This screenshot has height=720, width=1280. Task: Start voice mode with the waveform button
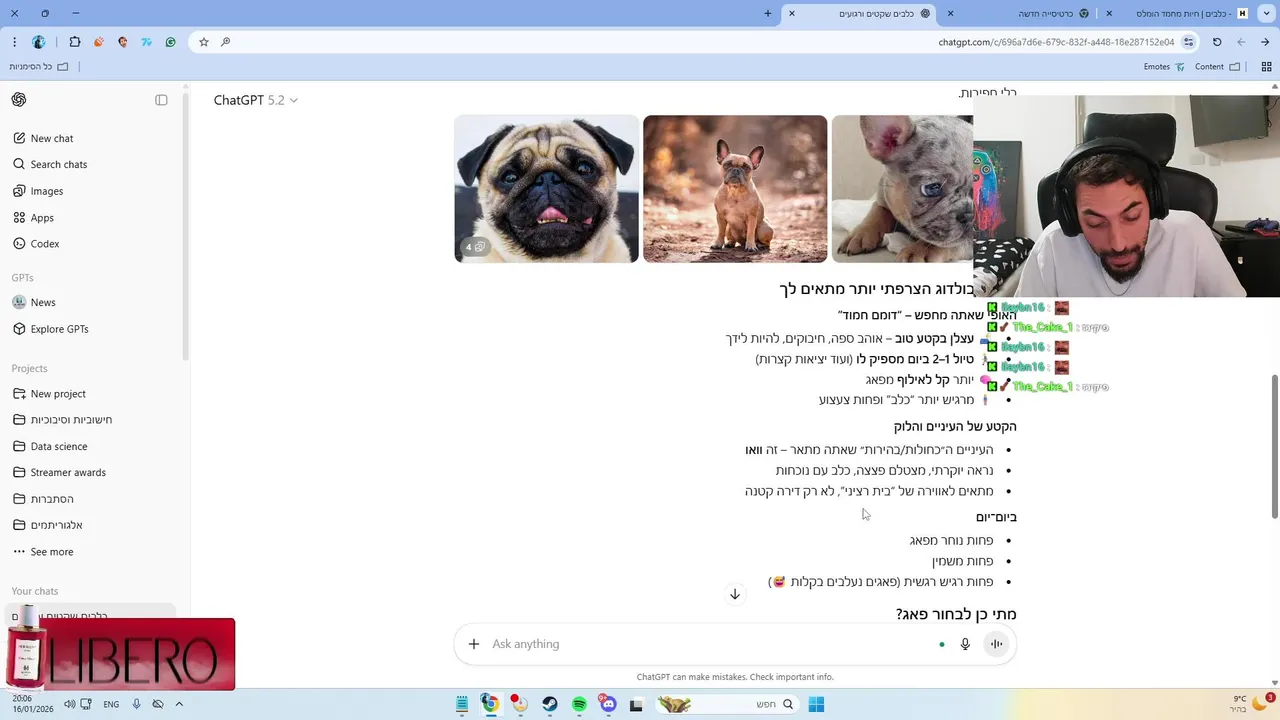996,644
